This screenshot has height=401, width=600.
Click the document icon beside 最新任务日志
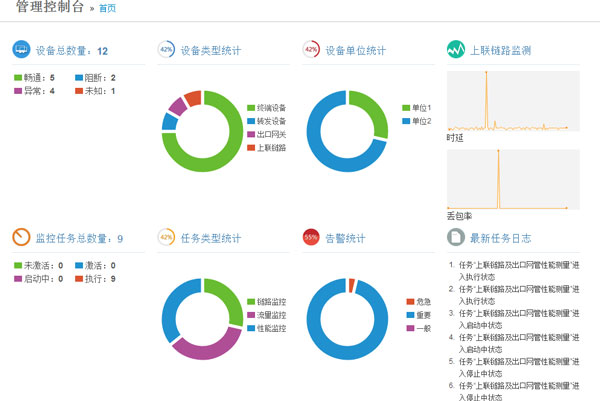[455, 238]
